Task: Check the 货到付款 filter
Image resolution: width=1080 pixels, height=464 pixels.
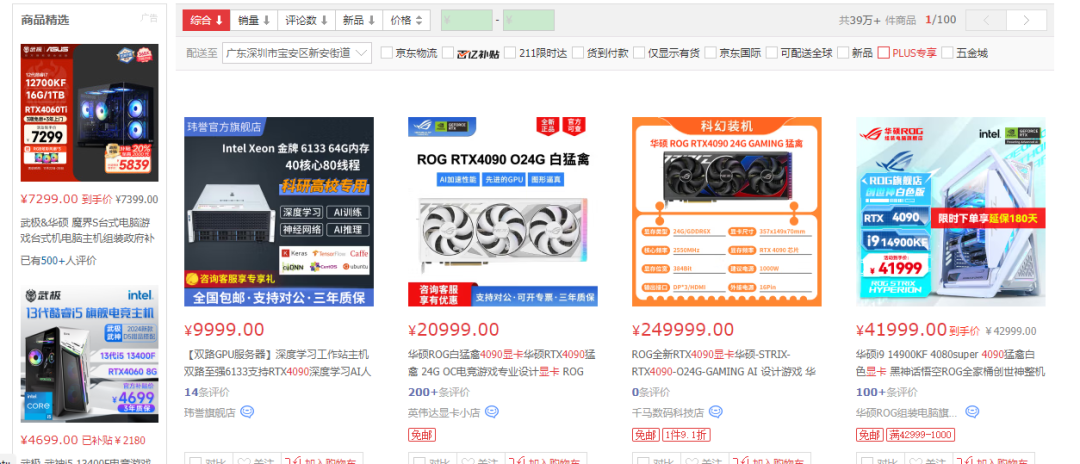Action: point(578,52)
